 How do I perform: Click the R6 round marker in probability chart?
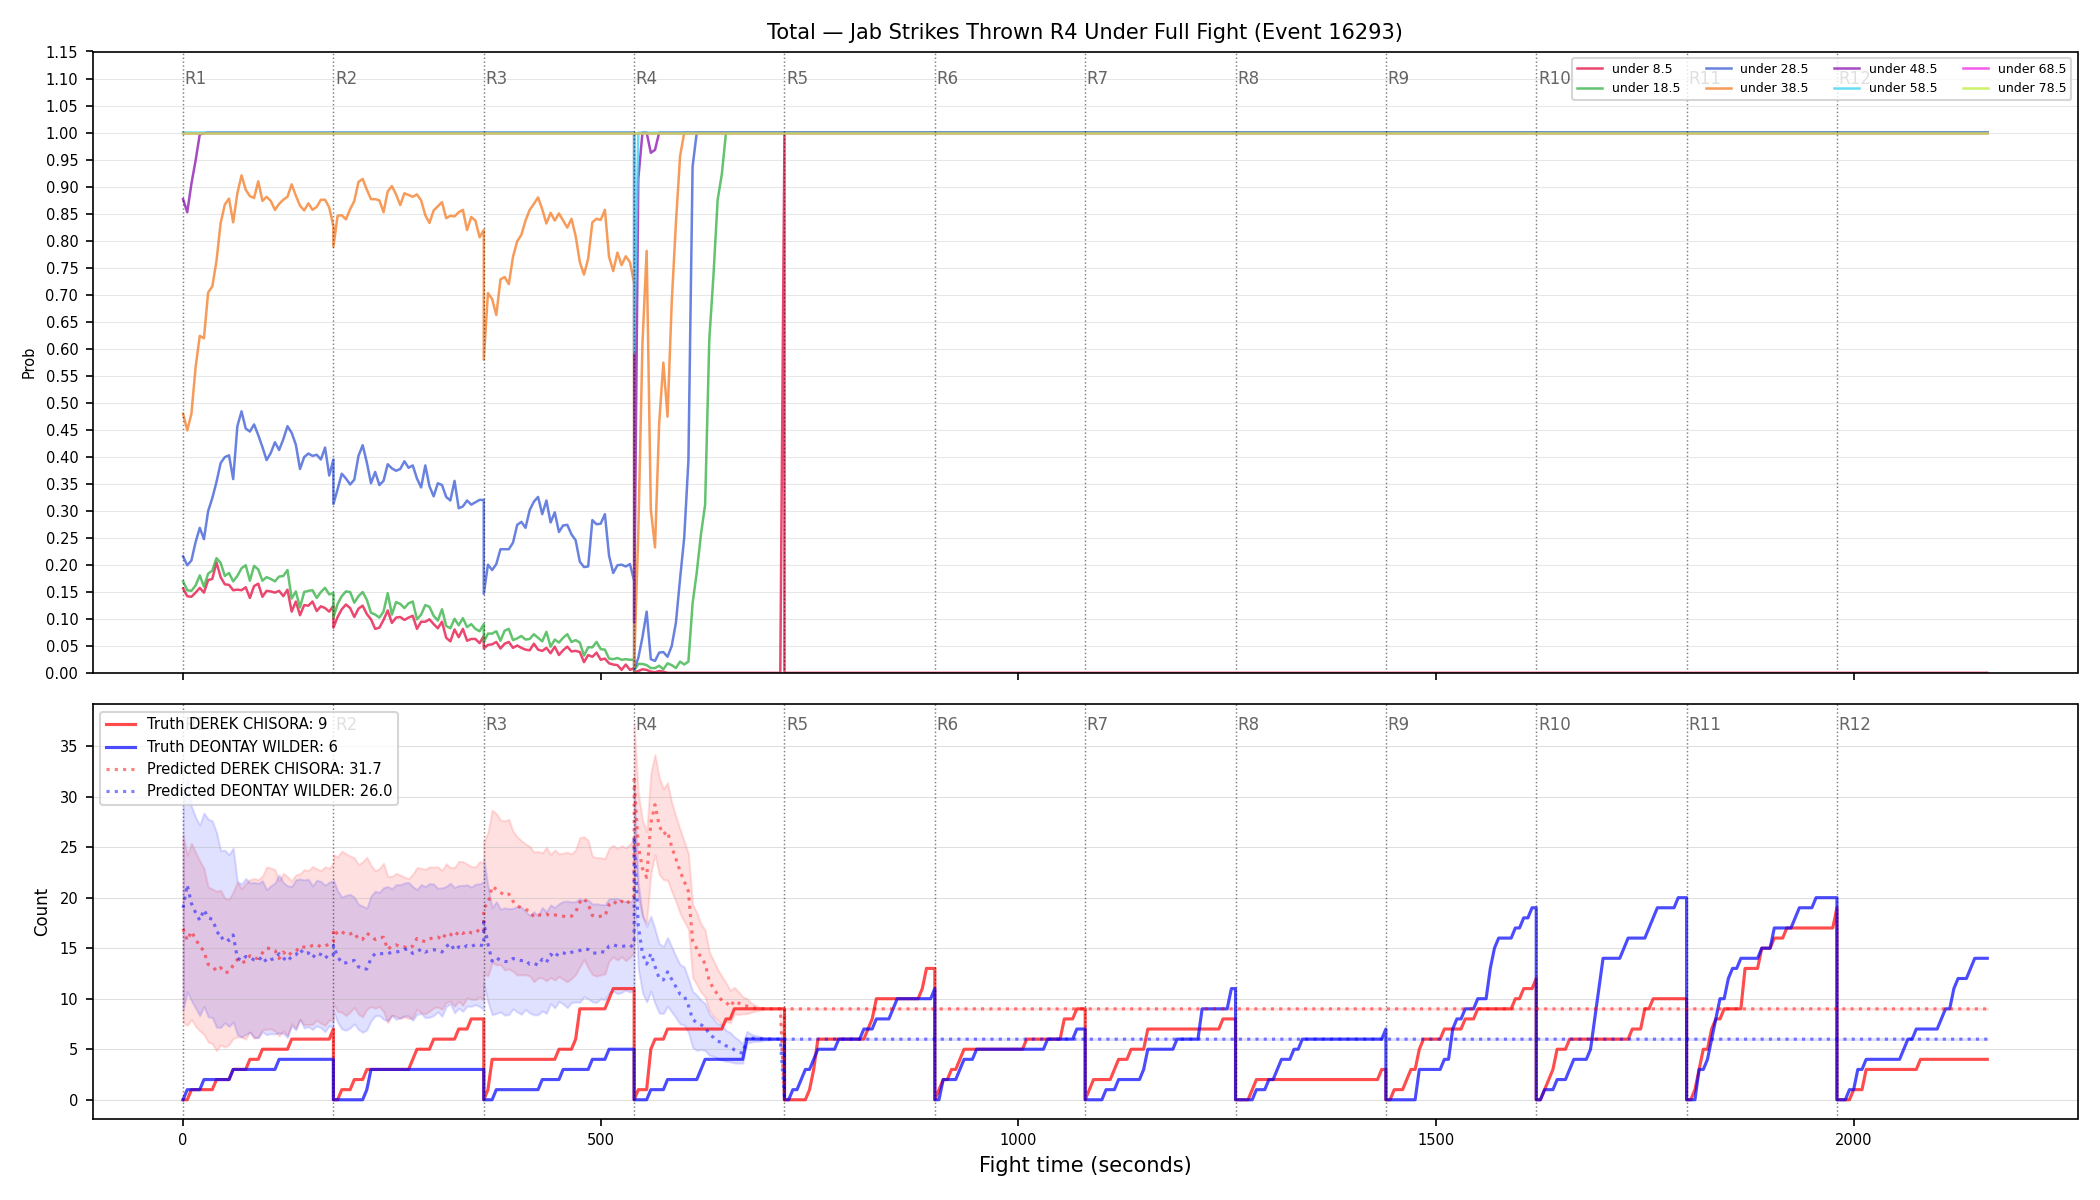pyautogui.click(x=947, y=78)
